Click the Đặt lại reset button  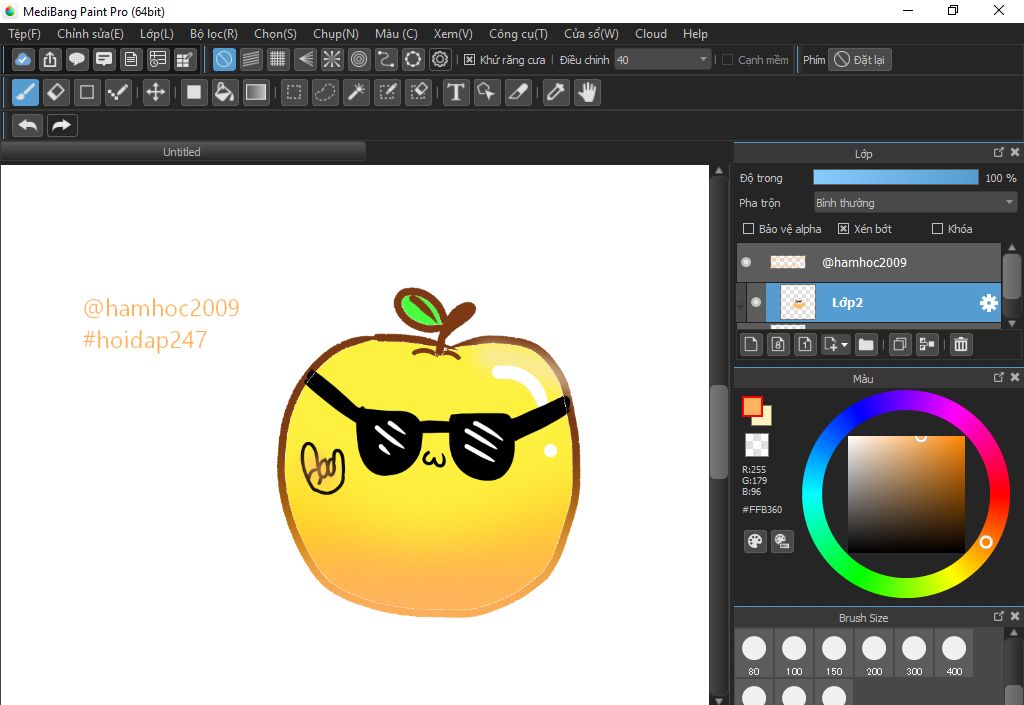pyautogui.click(x=860, y=60)
